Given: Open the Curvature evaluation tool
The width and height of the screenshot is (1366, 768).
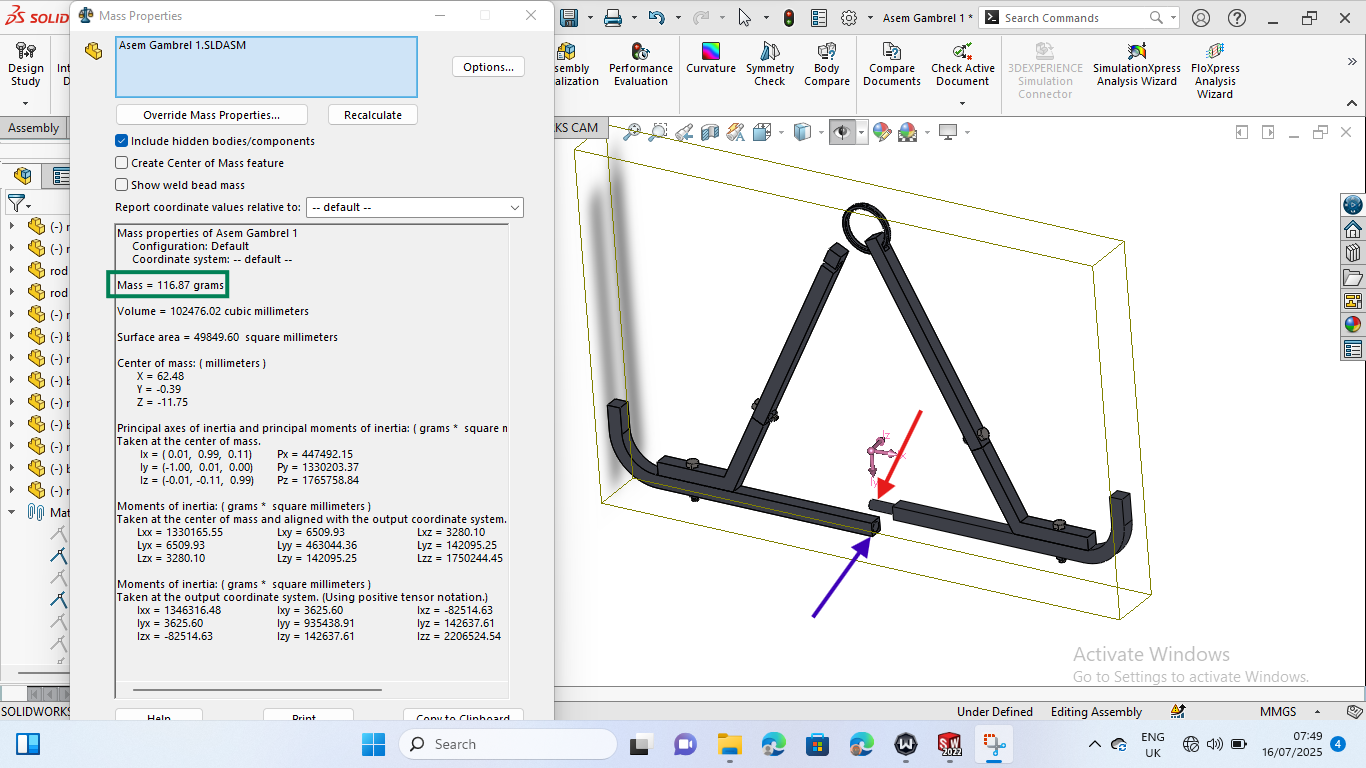Looking at the screenshot, I should coord(710,59).
